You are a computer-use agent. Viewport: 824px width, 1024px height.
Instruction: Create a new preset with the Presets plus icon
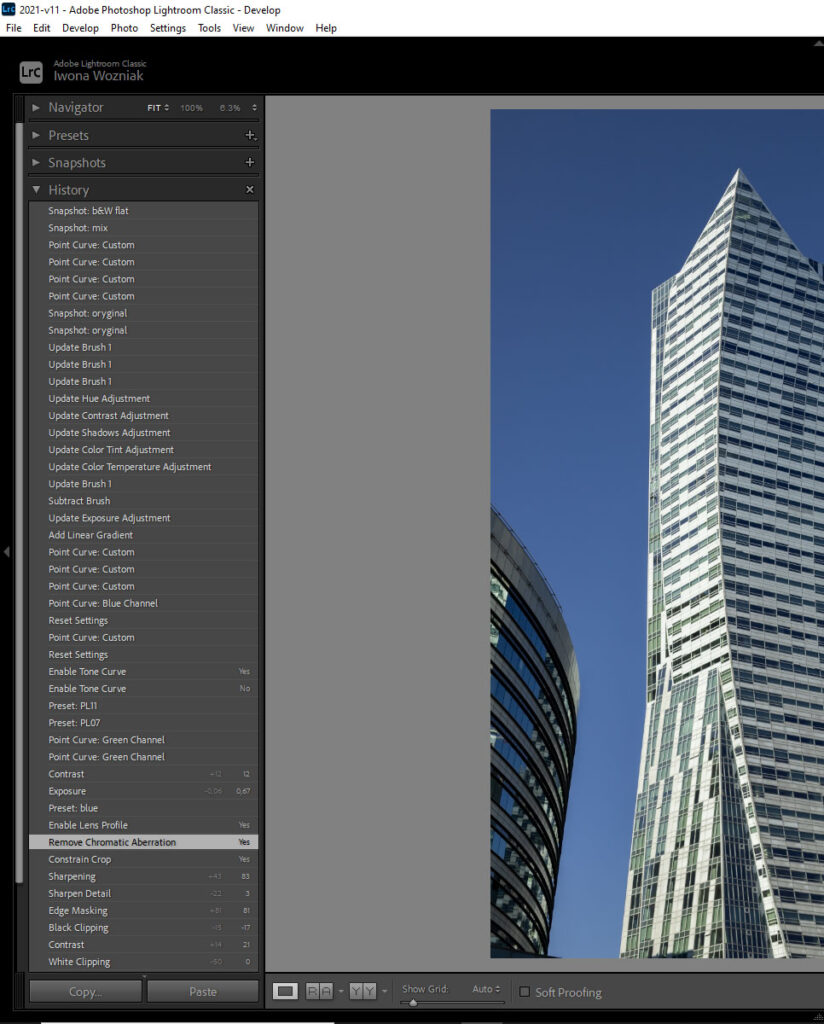coord(251,134)
